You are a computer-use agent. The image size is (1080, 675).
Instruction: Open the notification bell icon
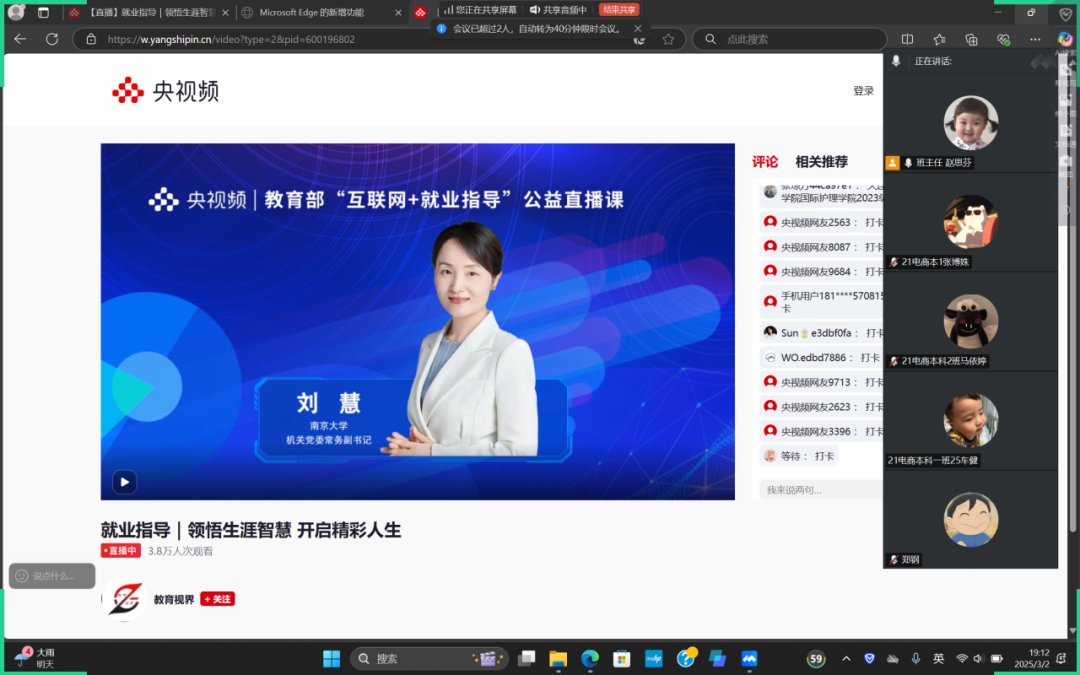(x=1061, y=658)
